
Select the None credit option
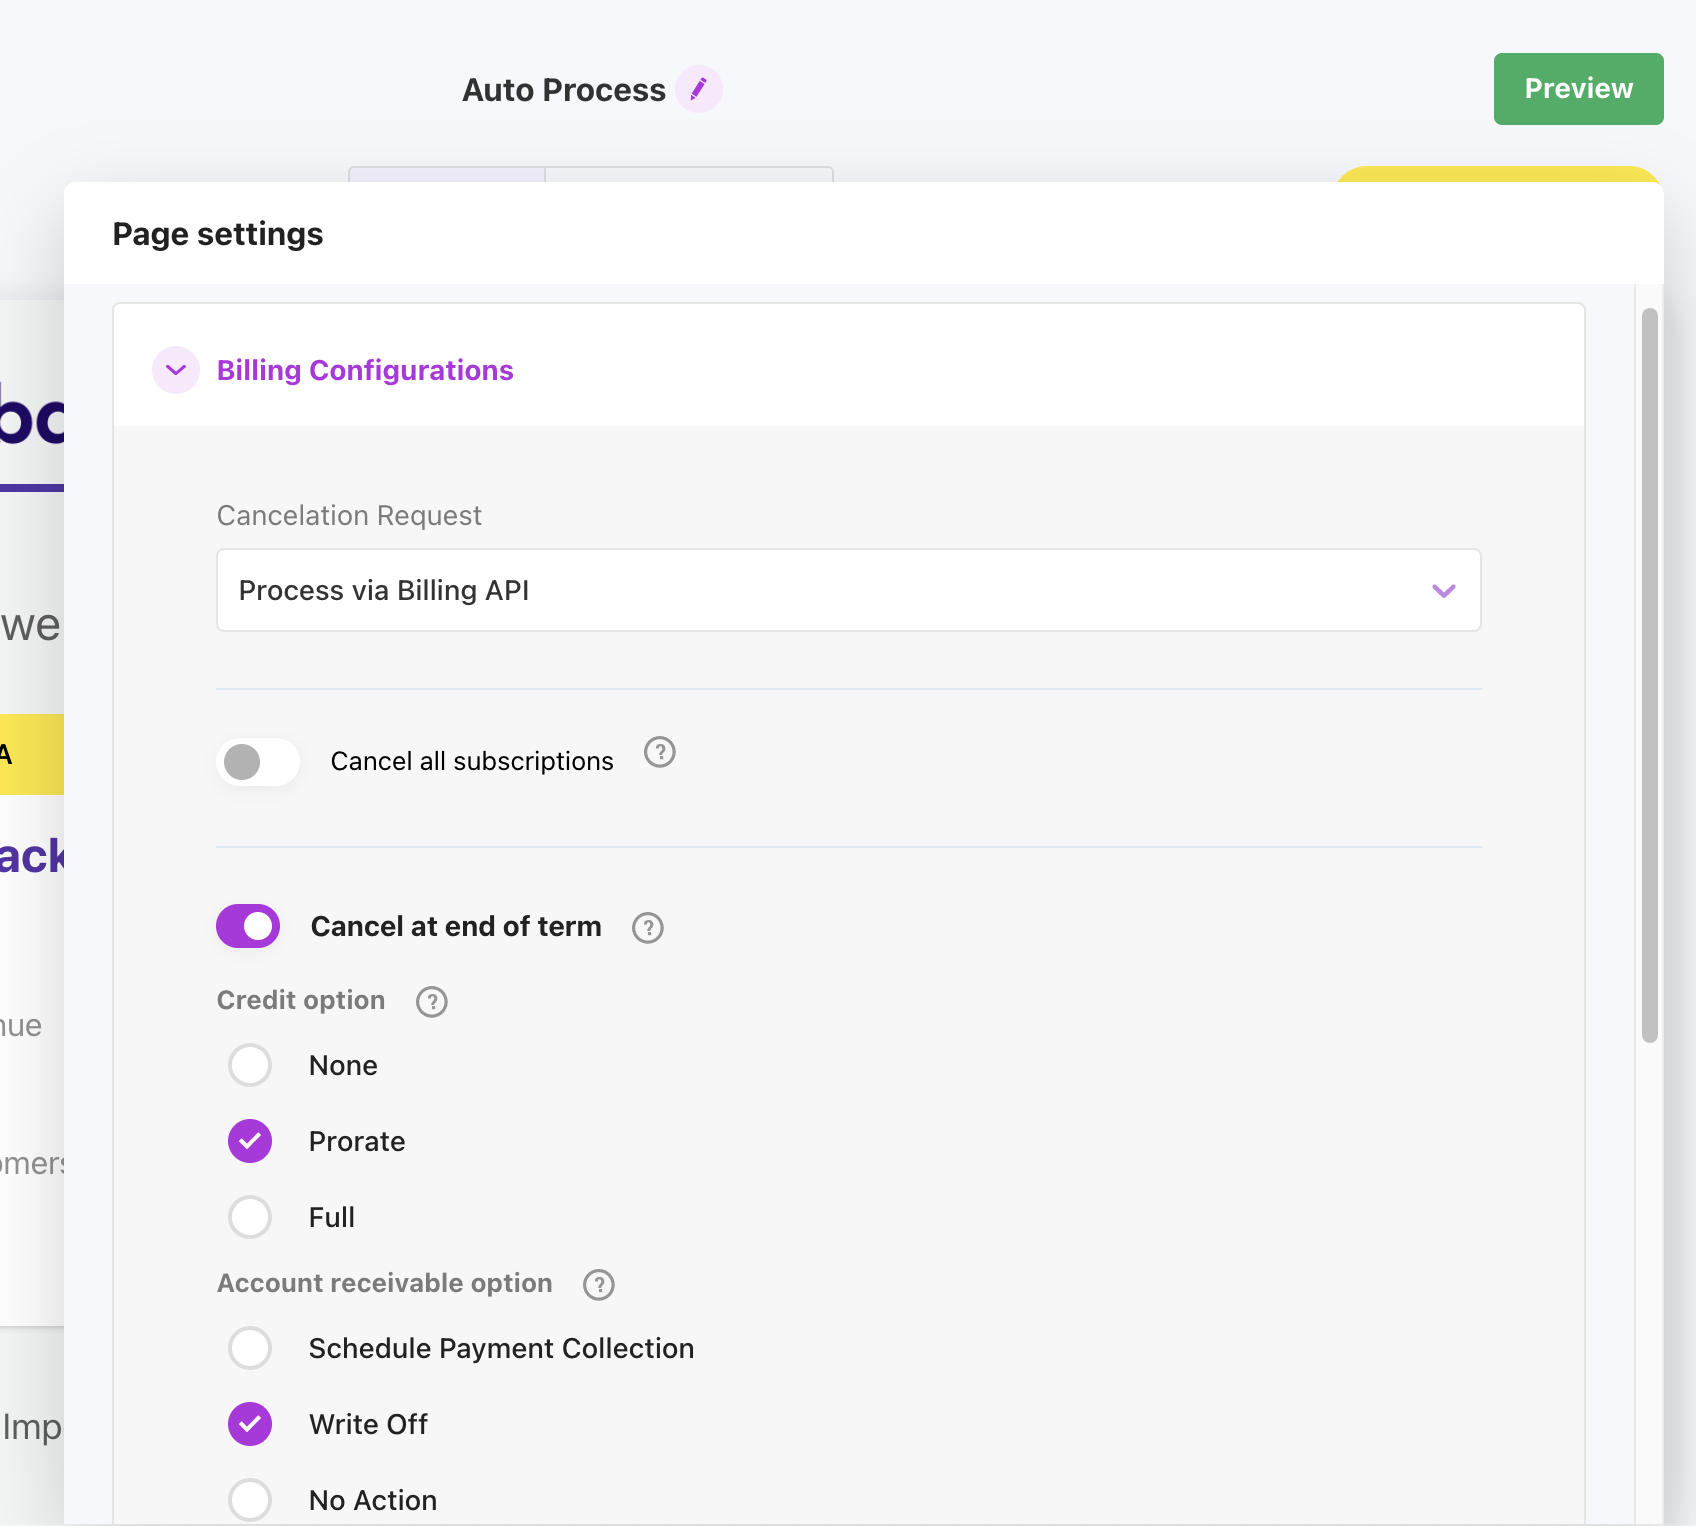click(250, 1065)
